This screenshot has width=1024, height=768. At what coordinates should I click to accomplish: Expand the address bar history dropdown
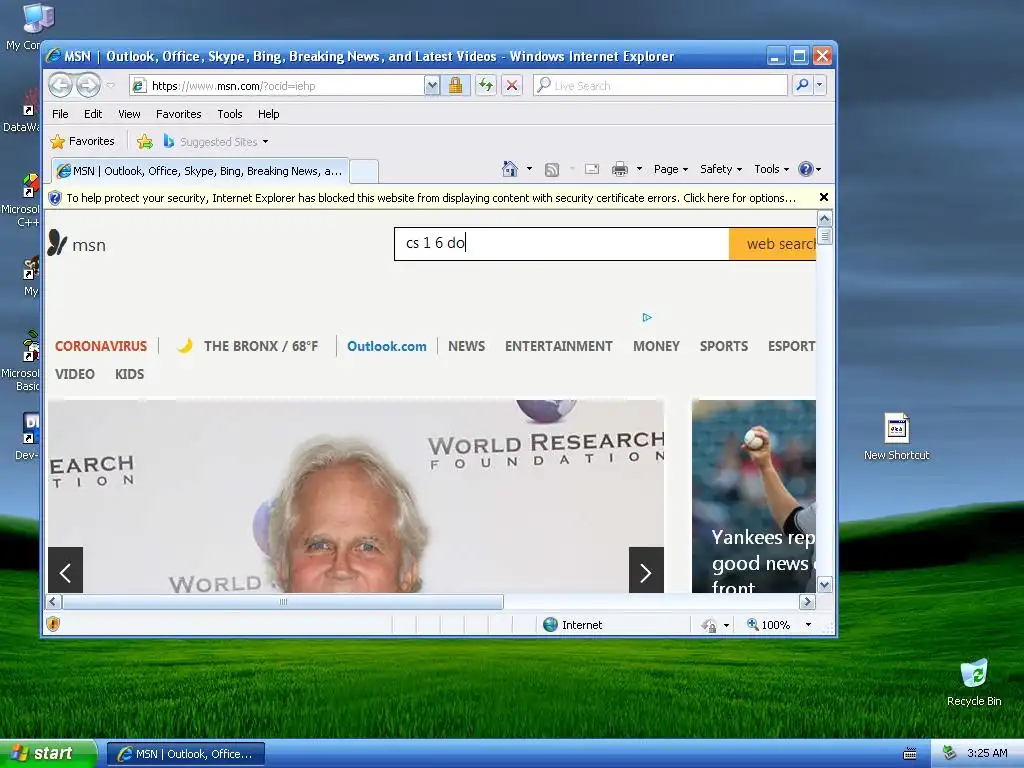pyautogui.click(x=432, y=86)
